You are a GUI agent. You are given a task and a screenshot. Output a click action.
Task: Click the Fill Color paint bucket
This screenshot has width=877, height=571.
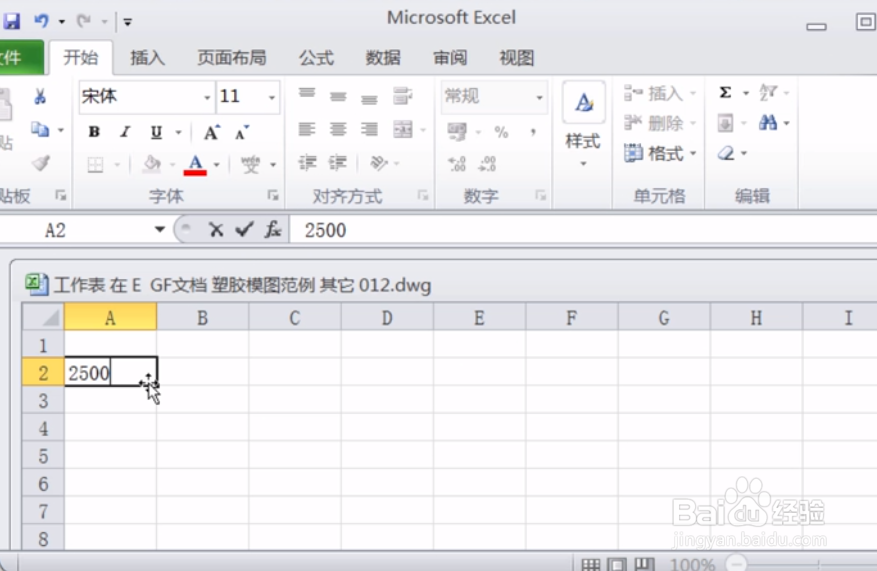pyautogui.click(x=152, y=164)
